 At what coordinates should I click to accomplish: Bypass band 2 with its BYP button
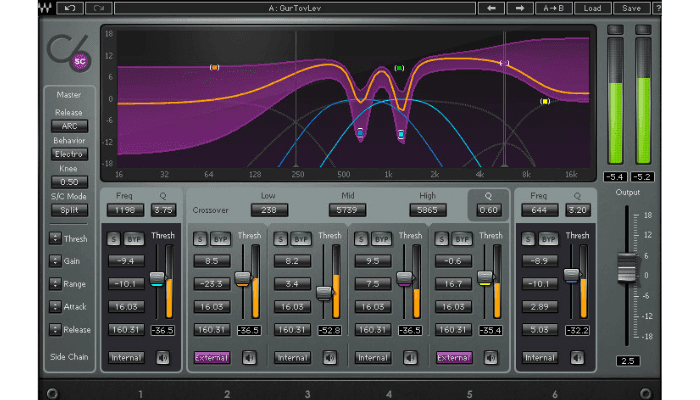[x=220, y=239]
